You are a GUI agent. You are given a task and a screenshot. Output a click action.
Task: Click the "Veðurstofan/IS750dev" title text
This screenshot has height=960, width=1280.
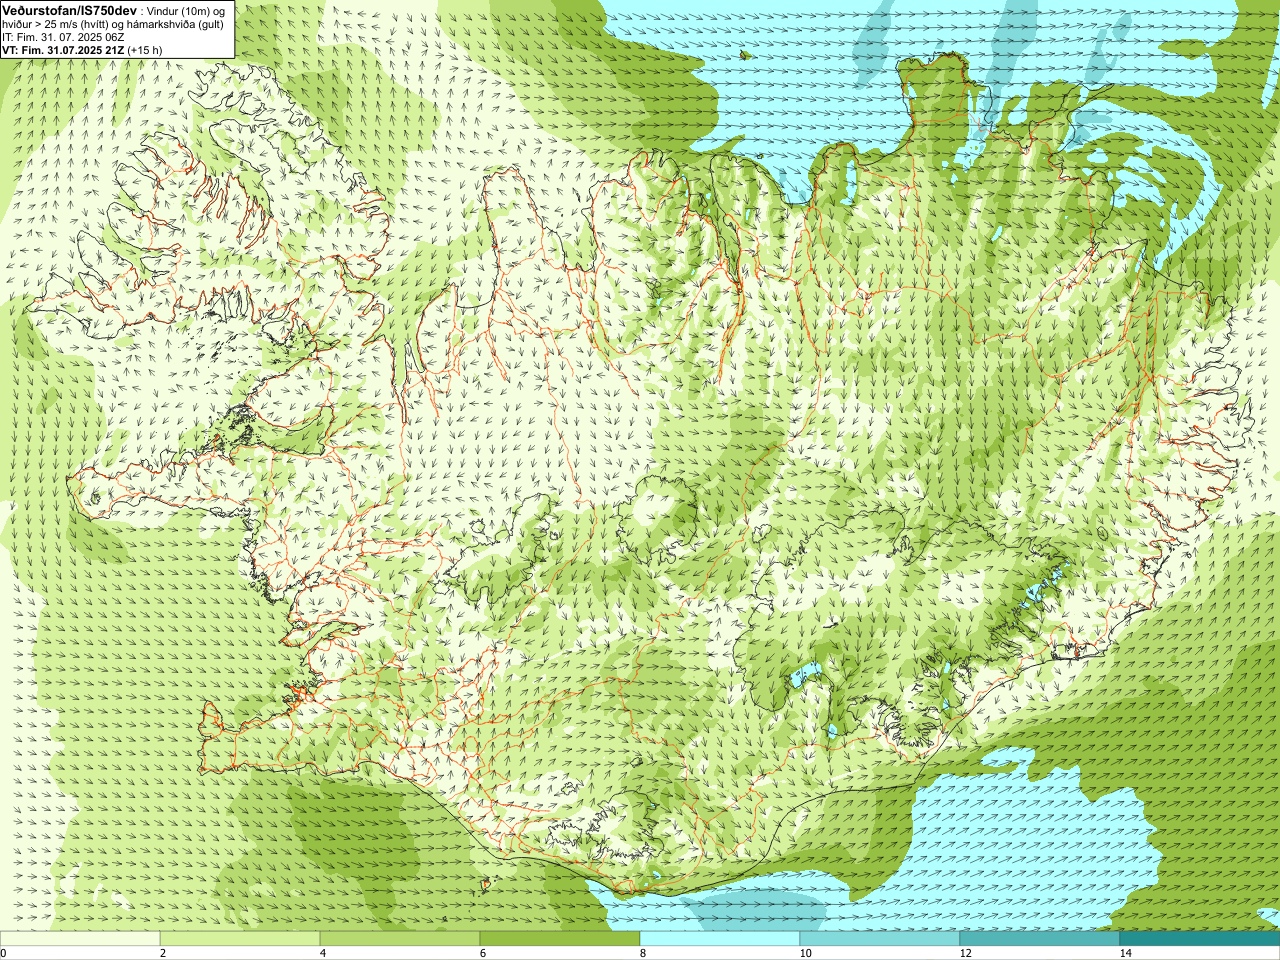click(x=70, y=10)
